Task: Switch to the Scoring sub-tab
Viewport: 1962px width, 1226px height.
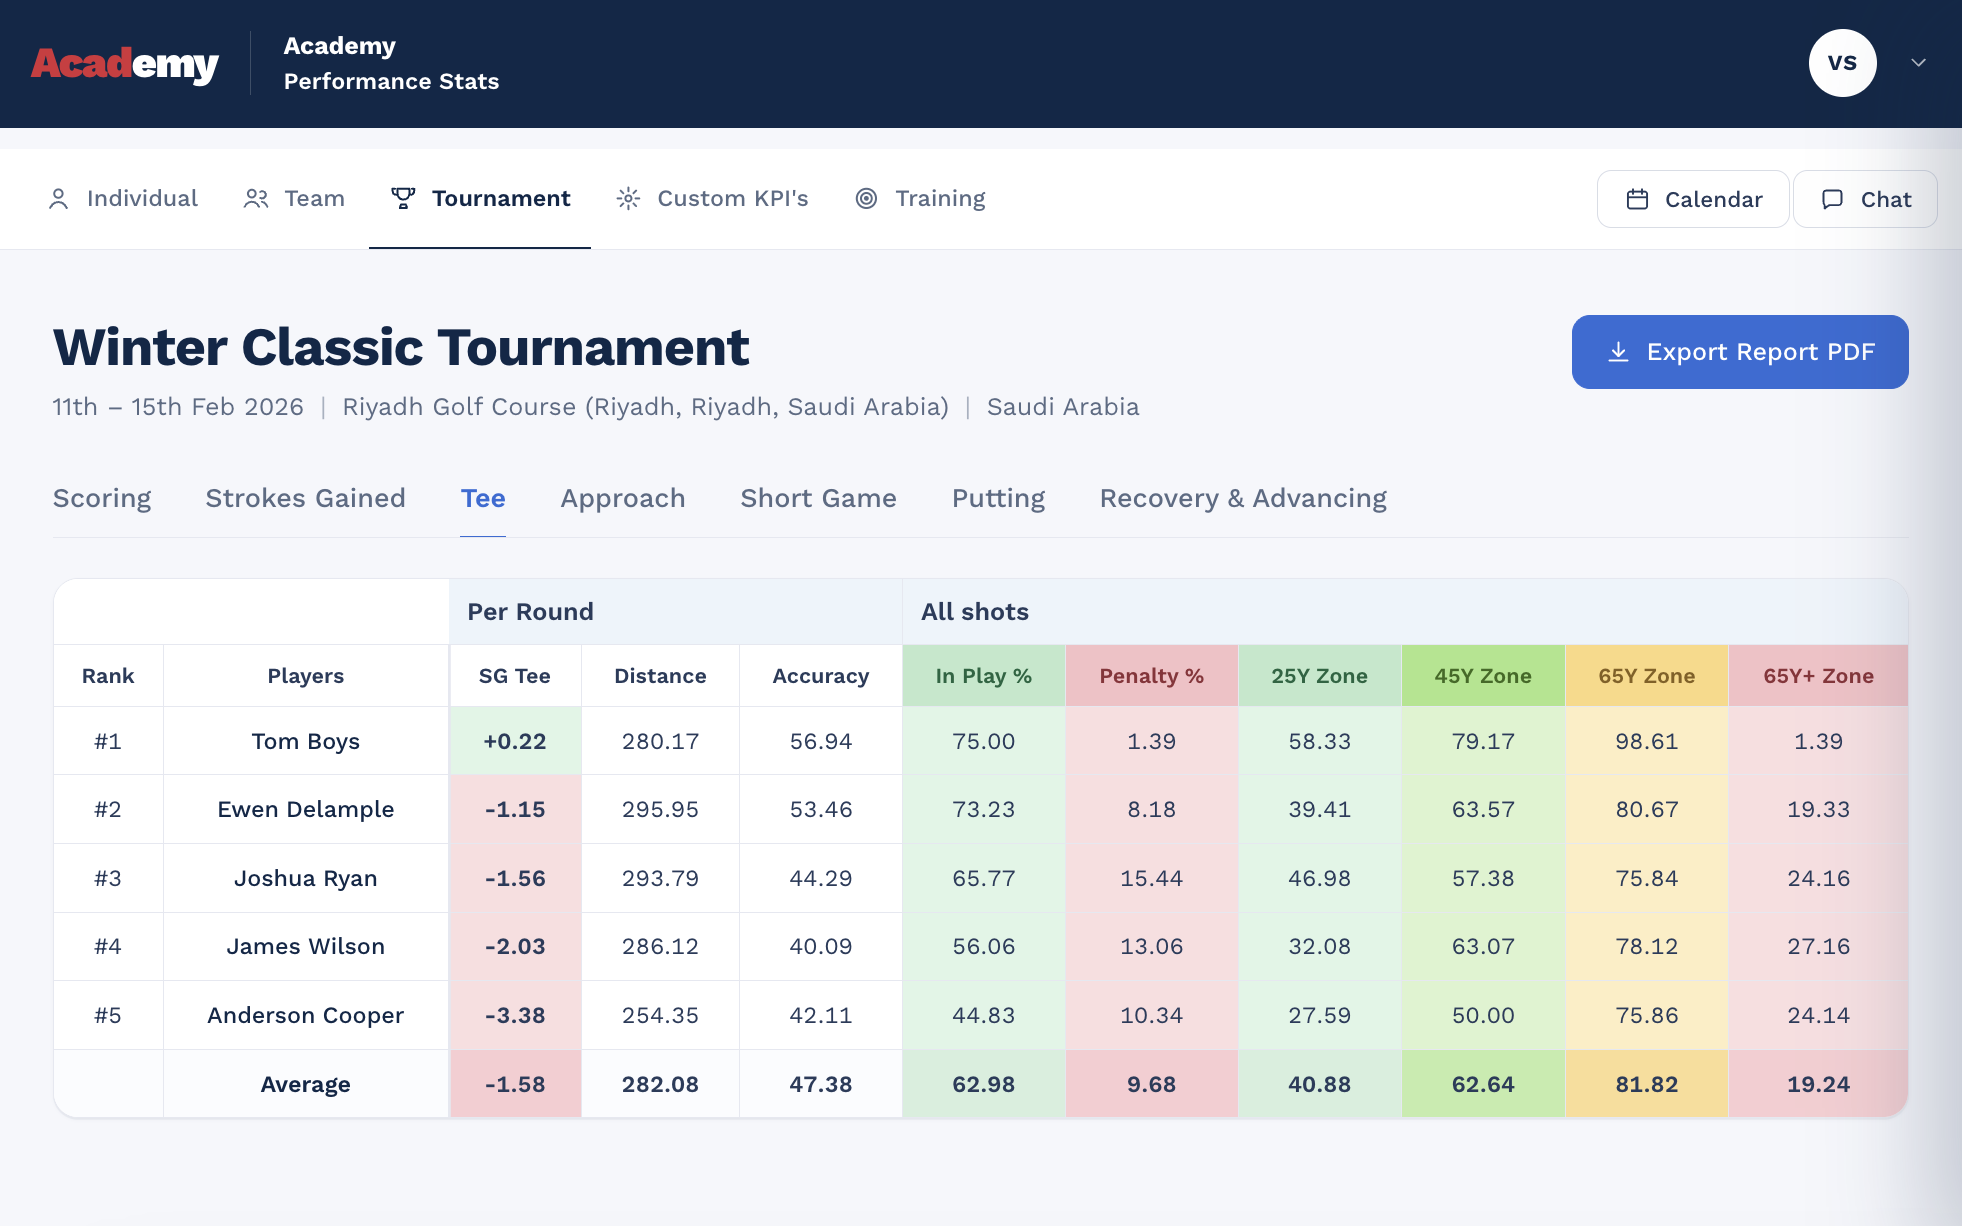Action: pyautogui.click(x=102, y=499)
